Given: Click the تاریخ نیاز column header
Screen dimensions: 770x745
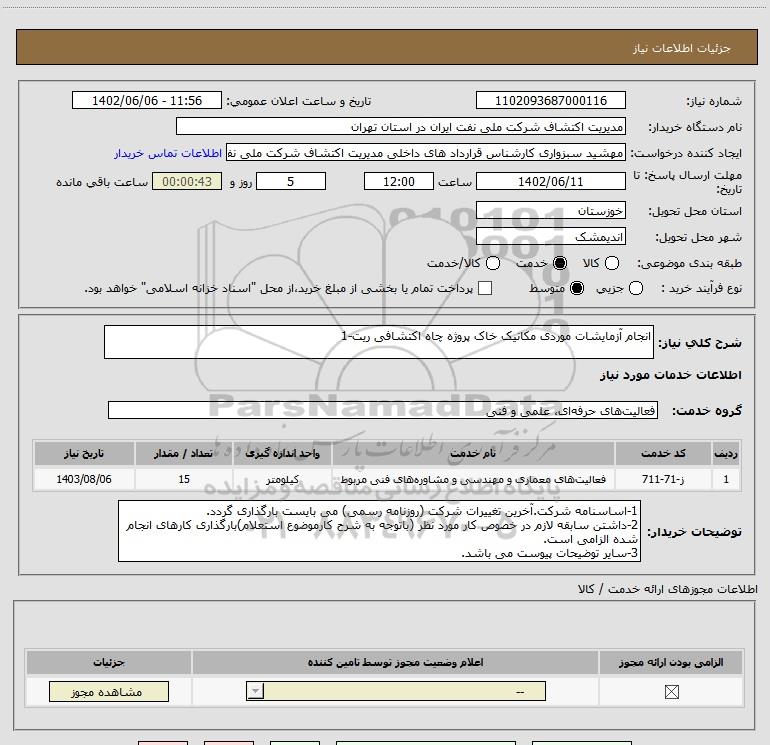Looking at the screenshot, I should [84, 453].
